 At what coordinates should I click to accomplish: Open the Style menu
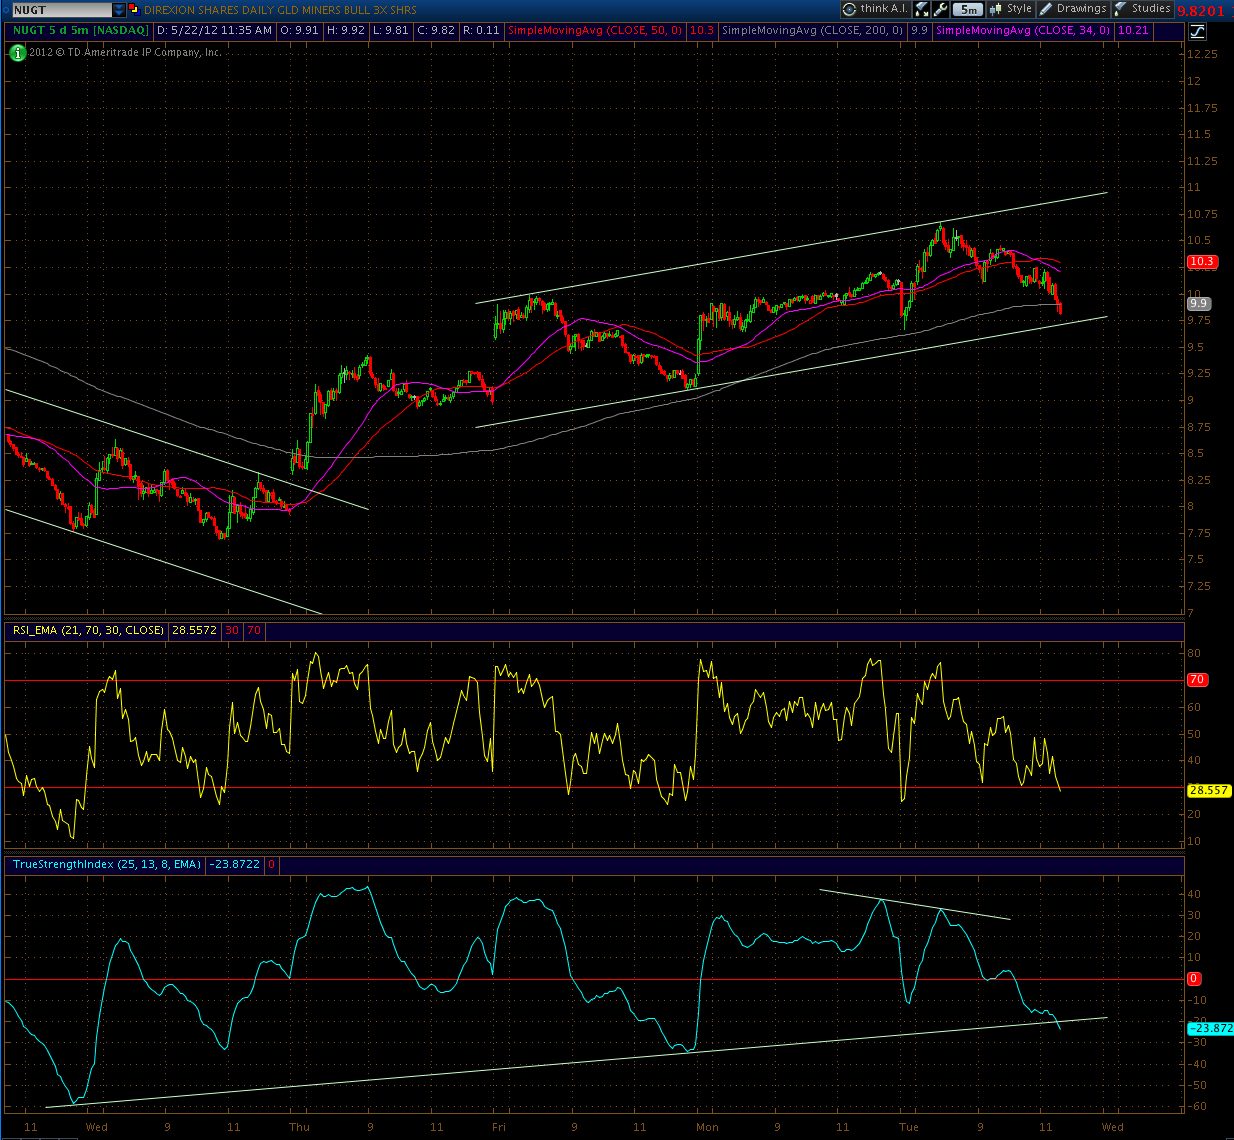[1011, 9]
